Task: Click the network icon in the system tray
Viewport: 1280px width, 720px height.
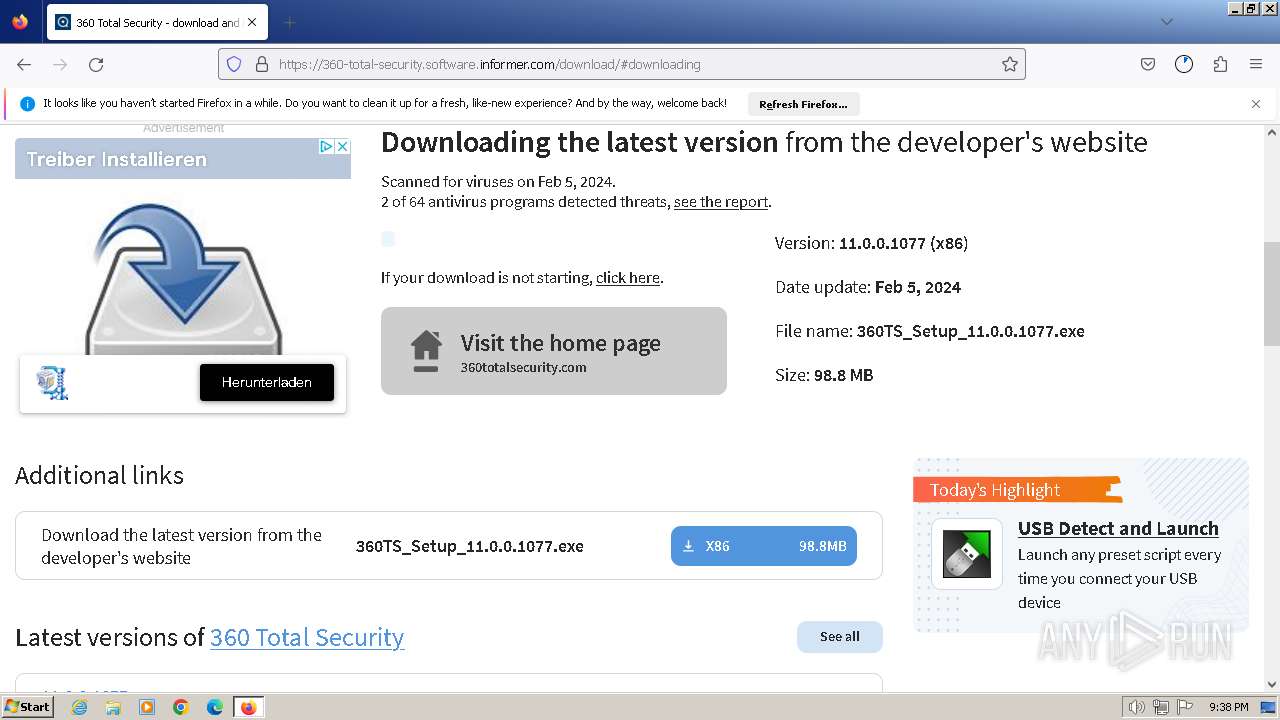Action: point(1161,707)
